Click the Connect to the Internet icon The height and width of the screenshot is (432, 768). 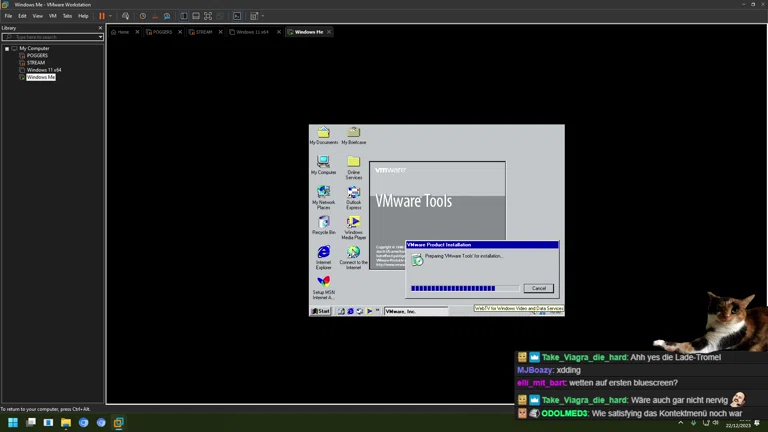[354, 258]
